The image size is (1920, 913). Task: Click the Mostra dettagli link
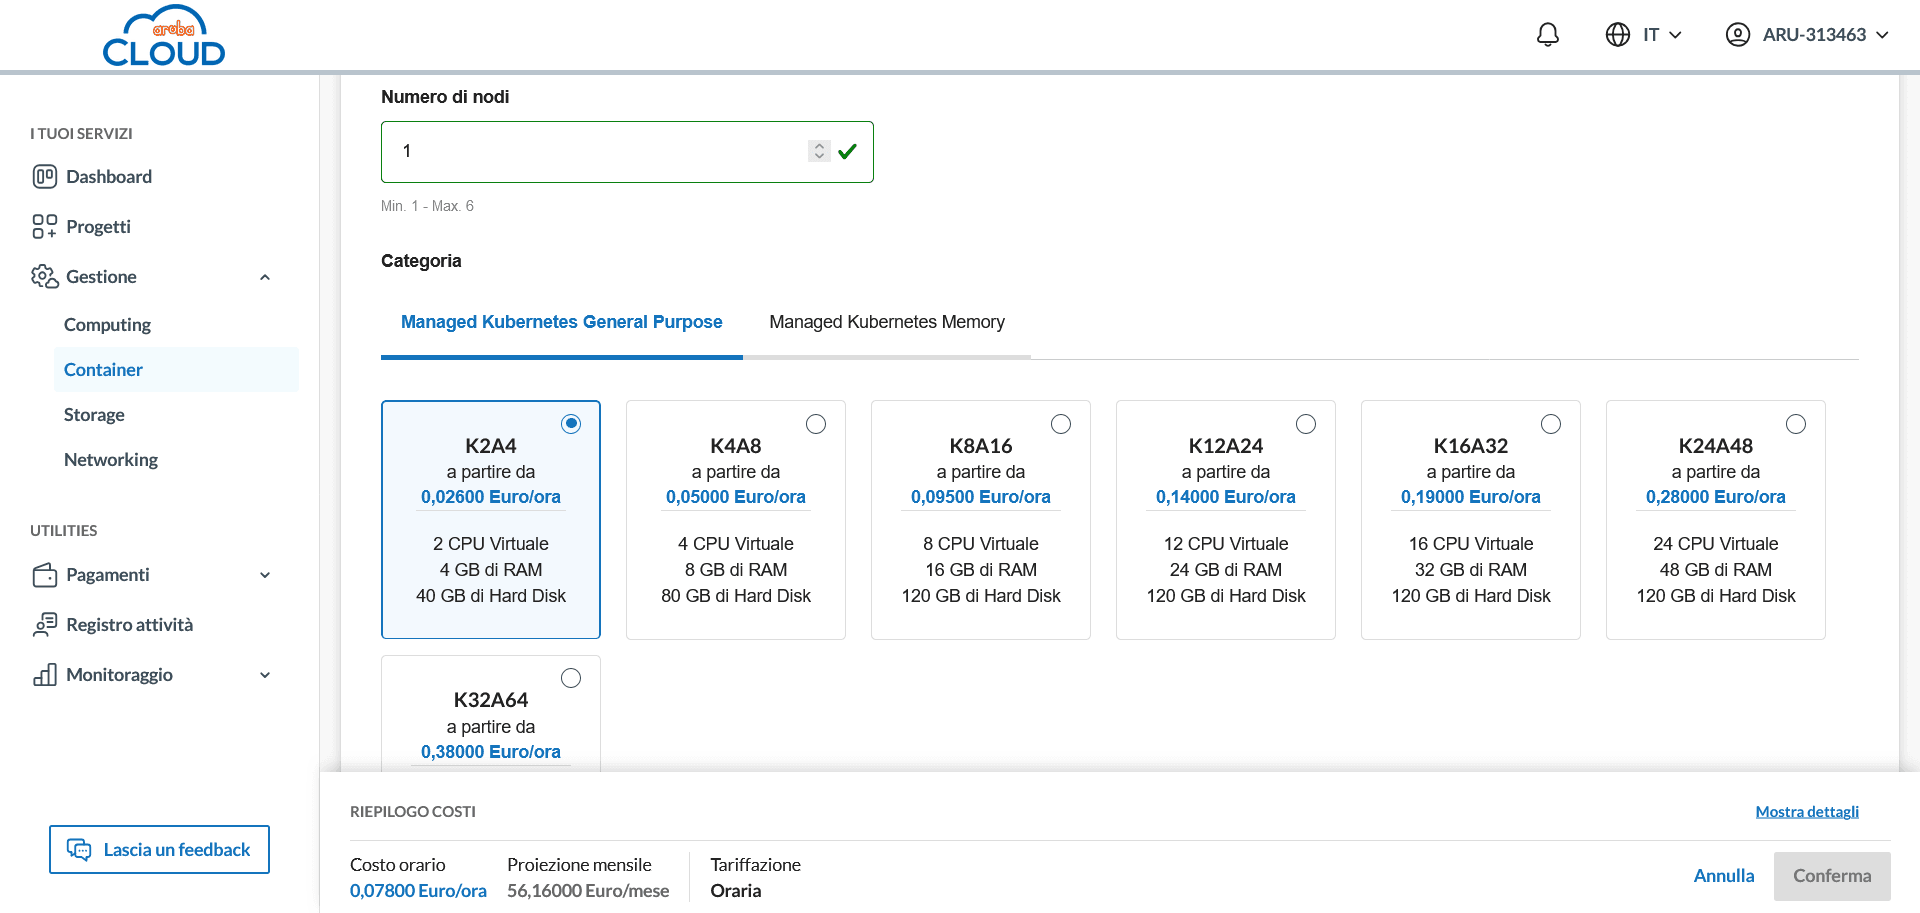click(1806, 812)
